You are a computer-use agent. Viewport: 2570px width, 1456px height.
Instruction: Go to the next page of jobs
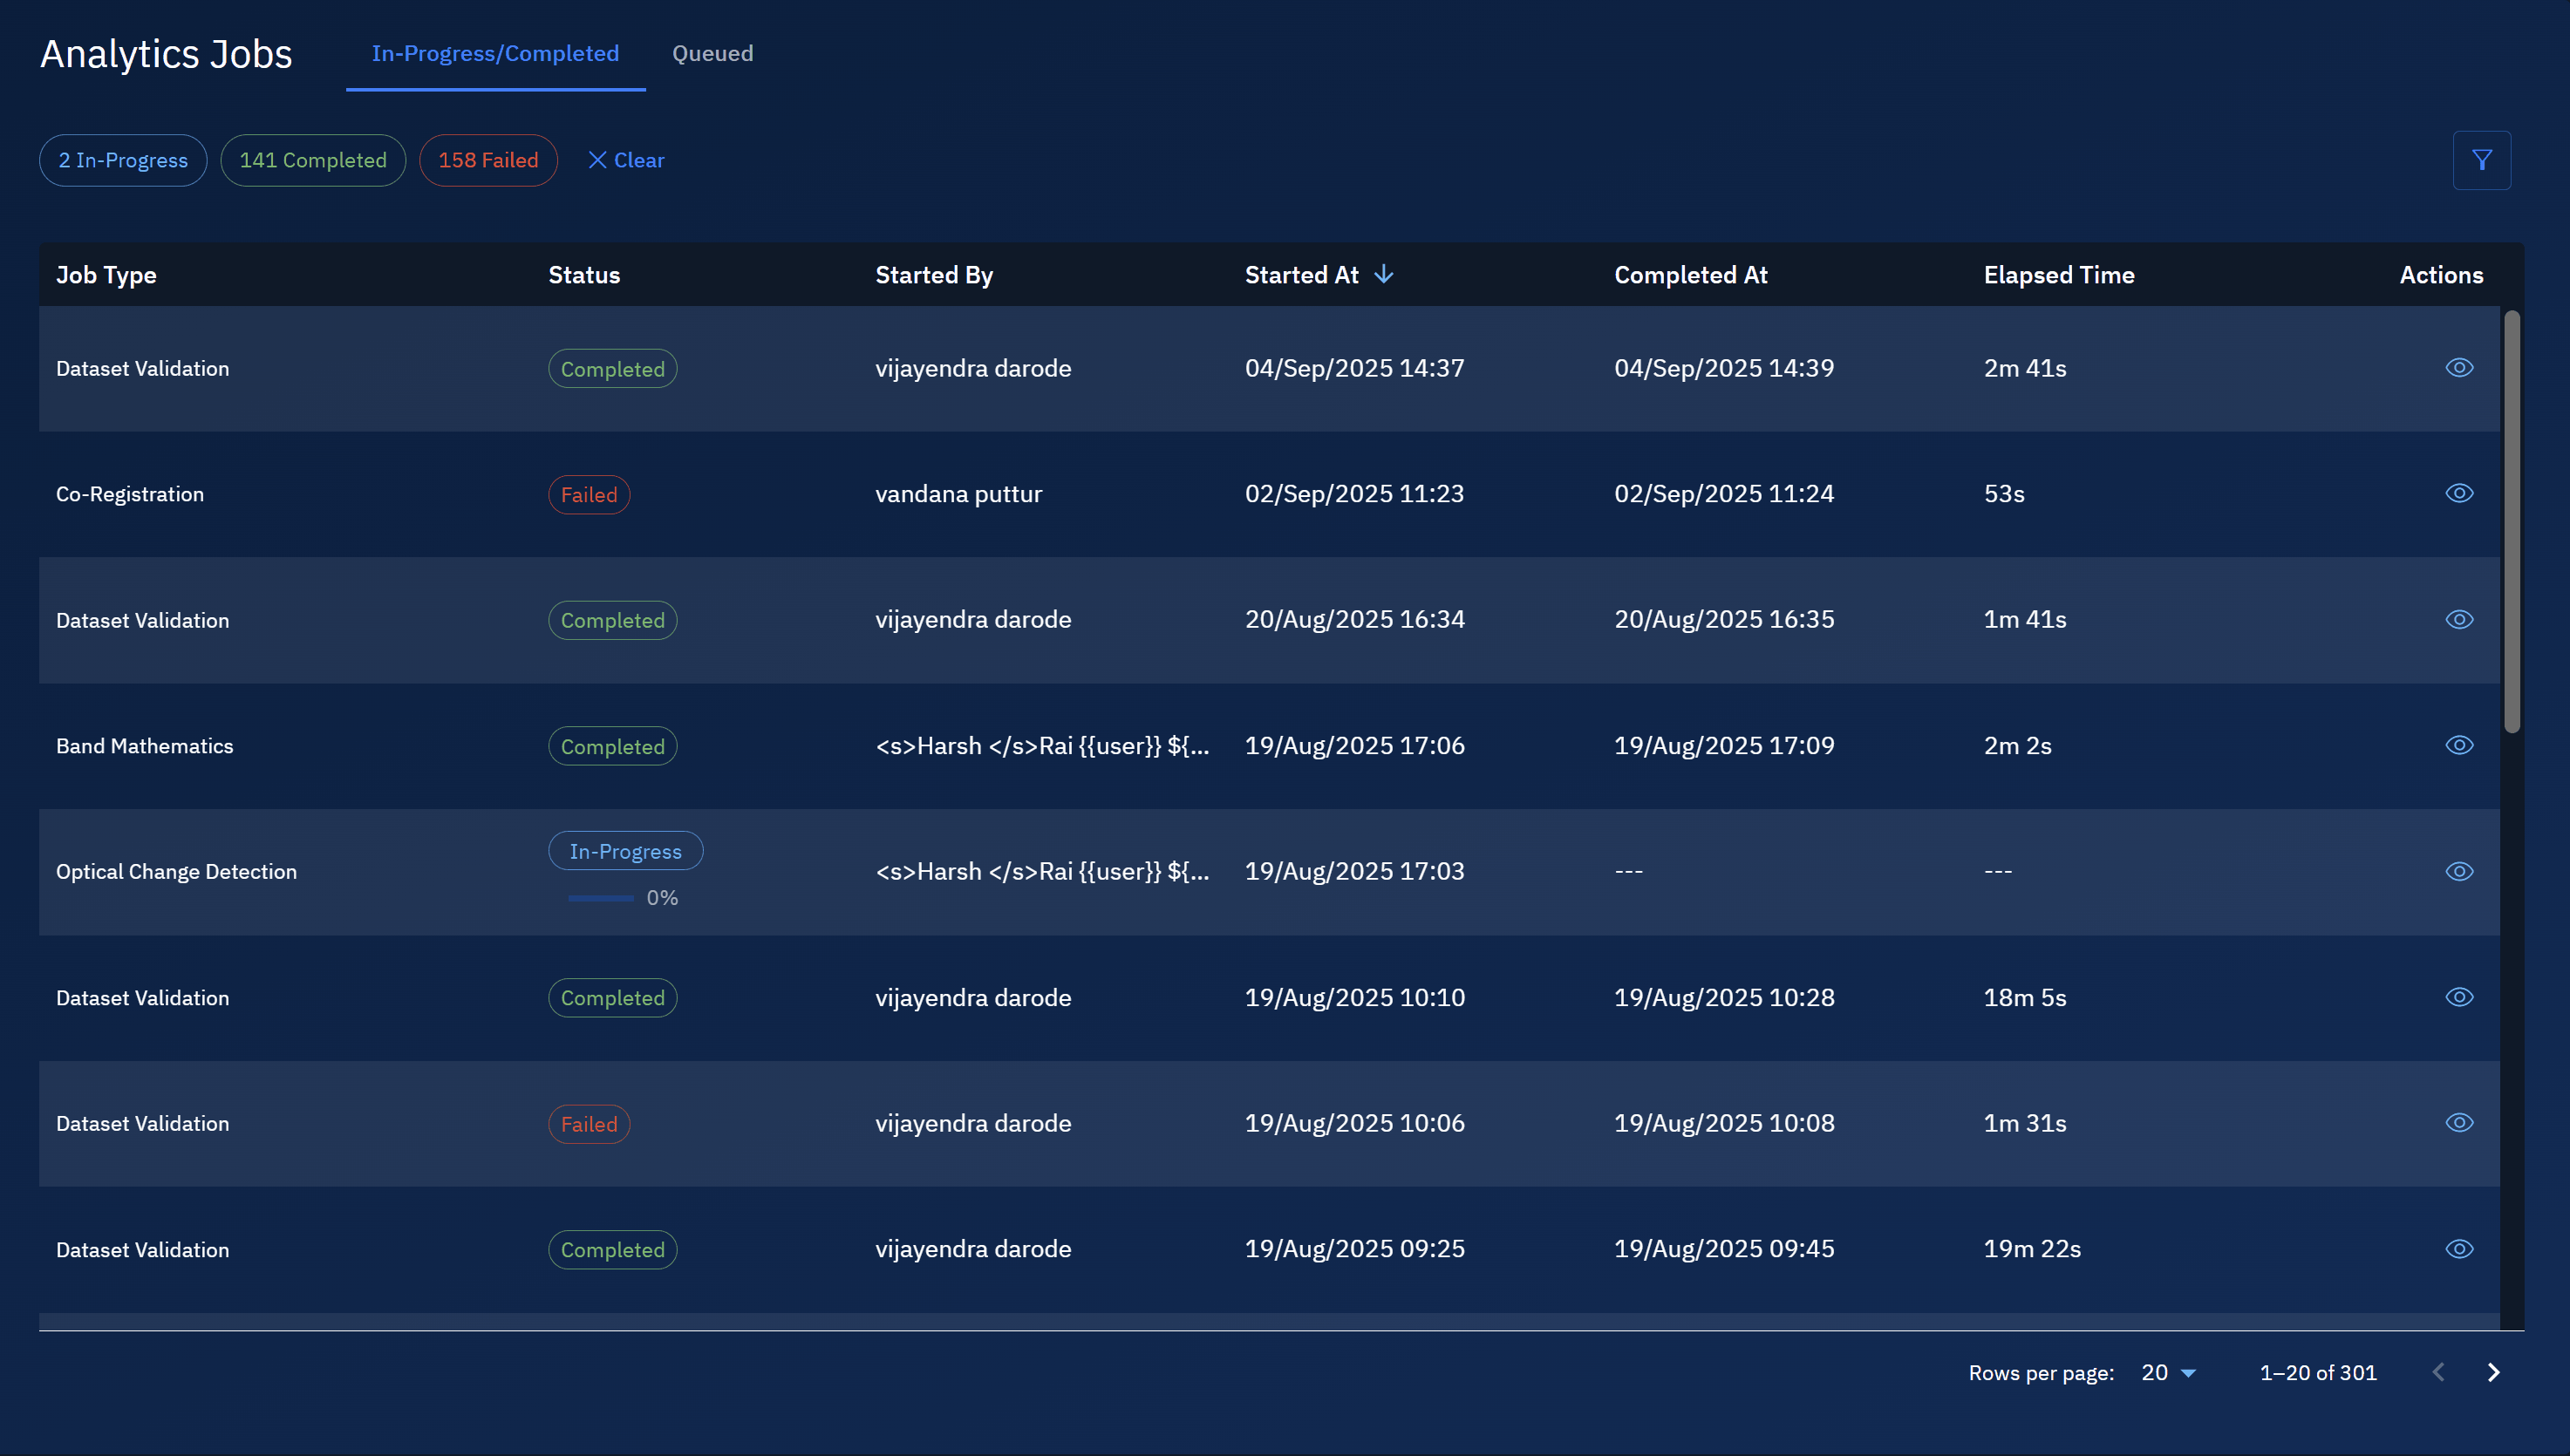coord(2493,1373)
